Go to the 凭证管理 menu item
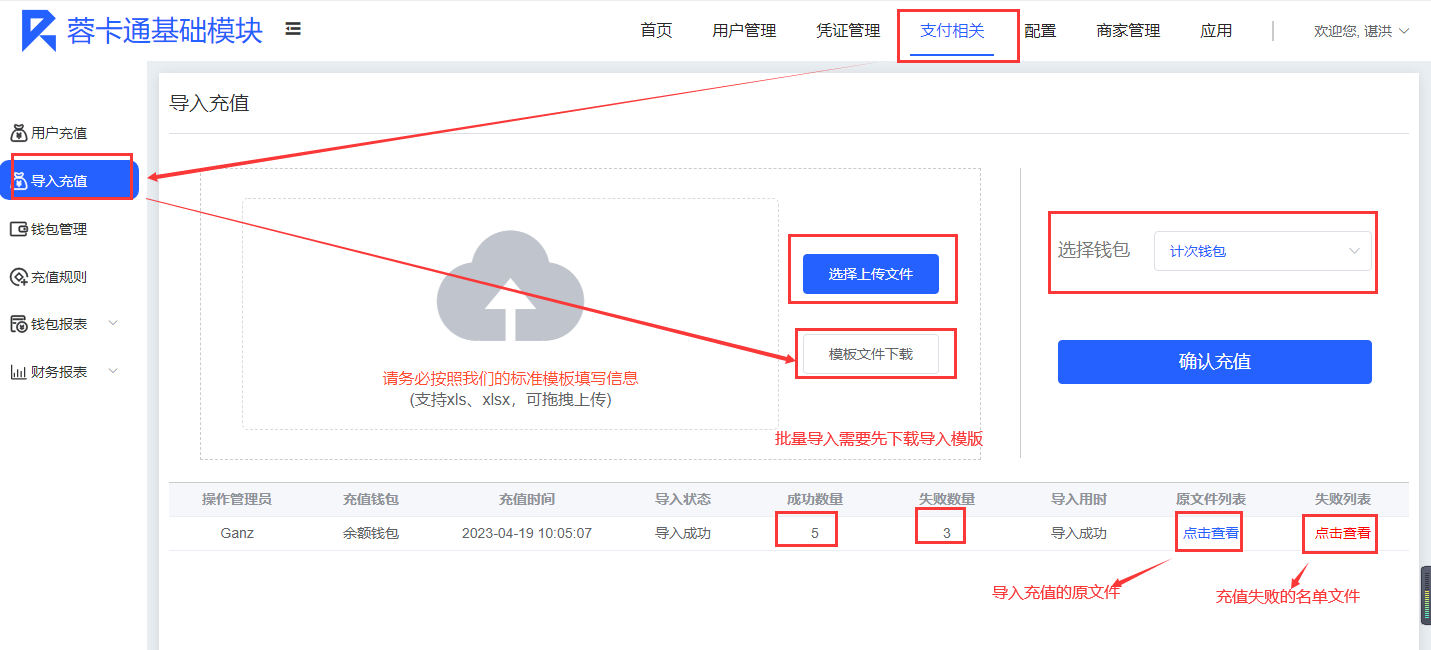This screenshot has height=650, width=1431. point(848,31)
